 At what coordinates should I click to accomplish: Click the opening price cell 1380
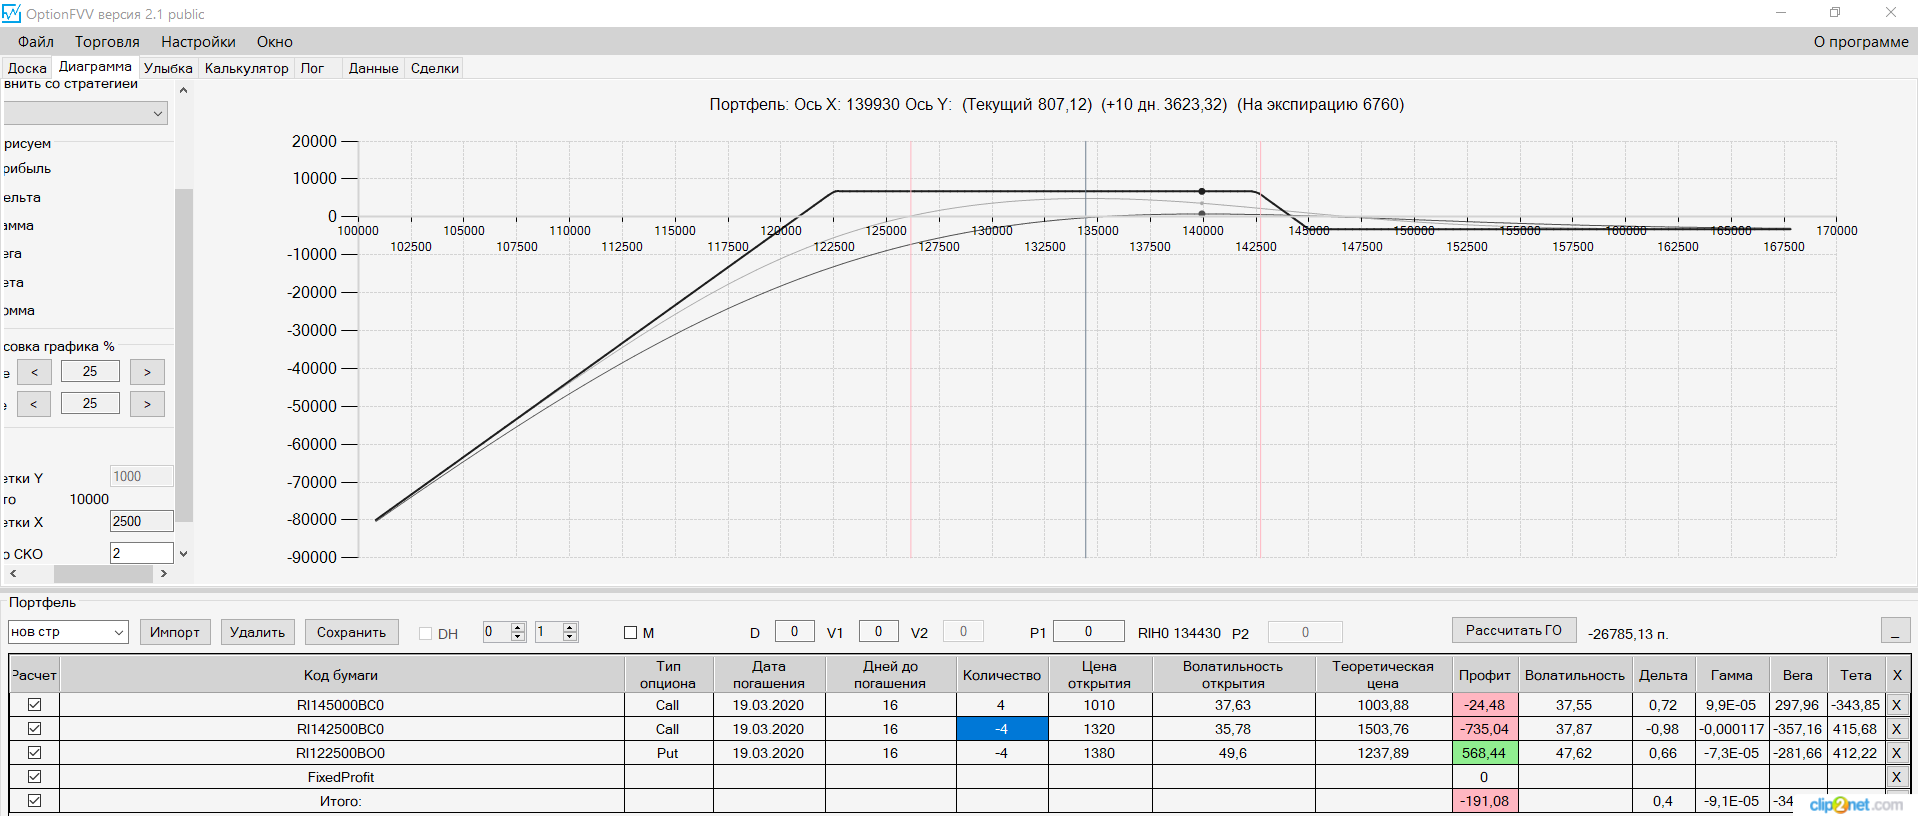click(x=1099, y=753)
